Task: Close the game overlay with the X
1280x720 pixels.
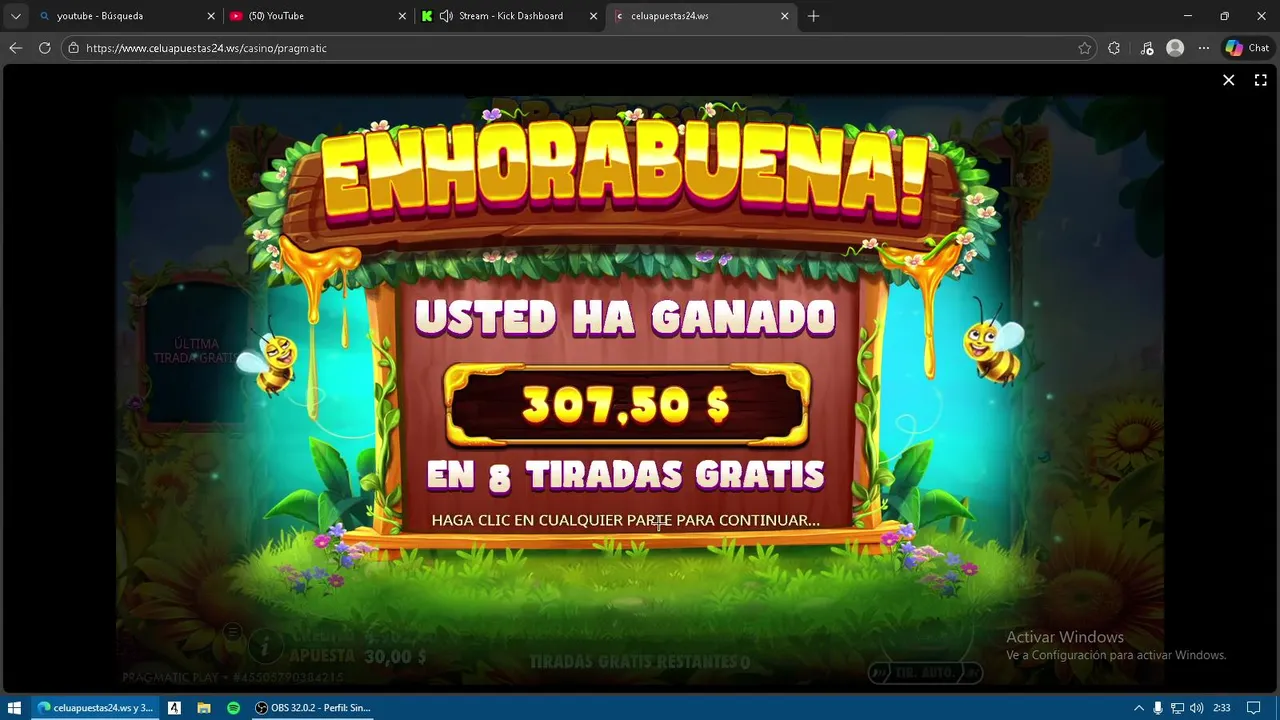Action: coord(1229,80)
